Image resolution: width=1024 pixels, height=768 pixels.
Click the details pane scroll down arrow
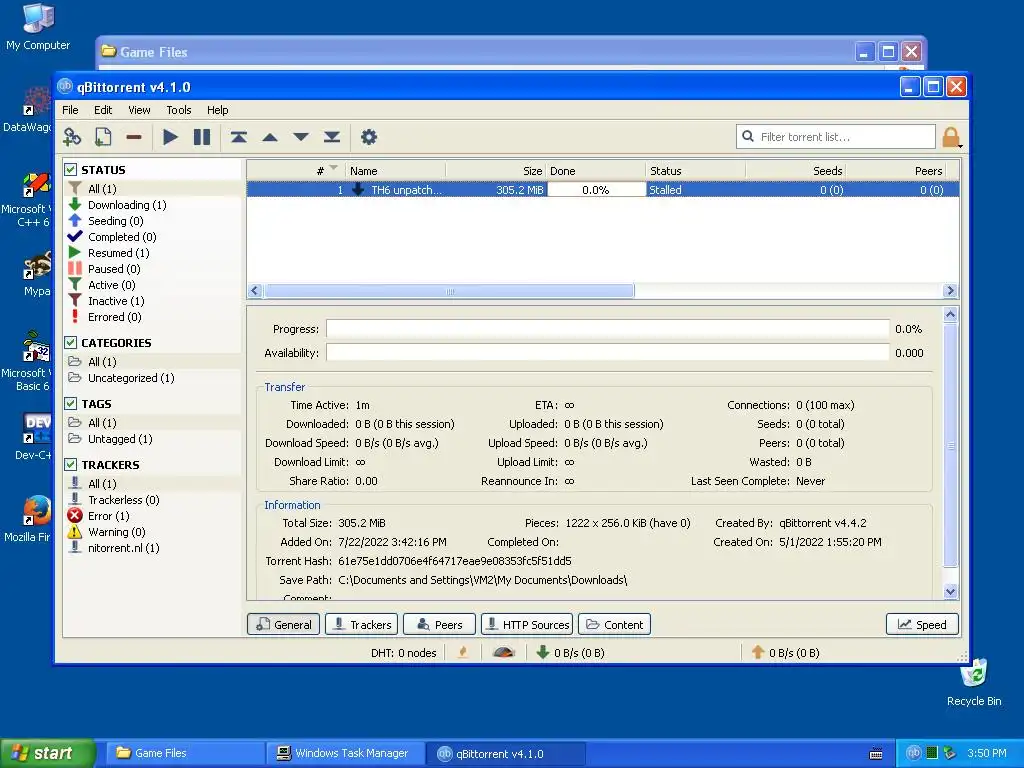pos(950,591)
